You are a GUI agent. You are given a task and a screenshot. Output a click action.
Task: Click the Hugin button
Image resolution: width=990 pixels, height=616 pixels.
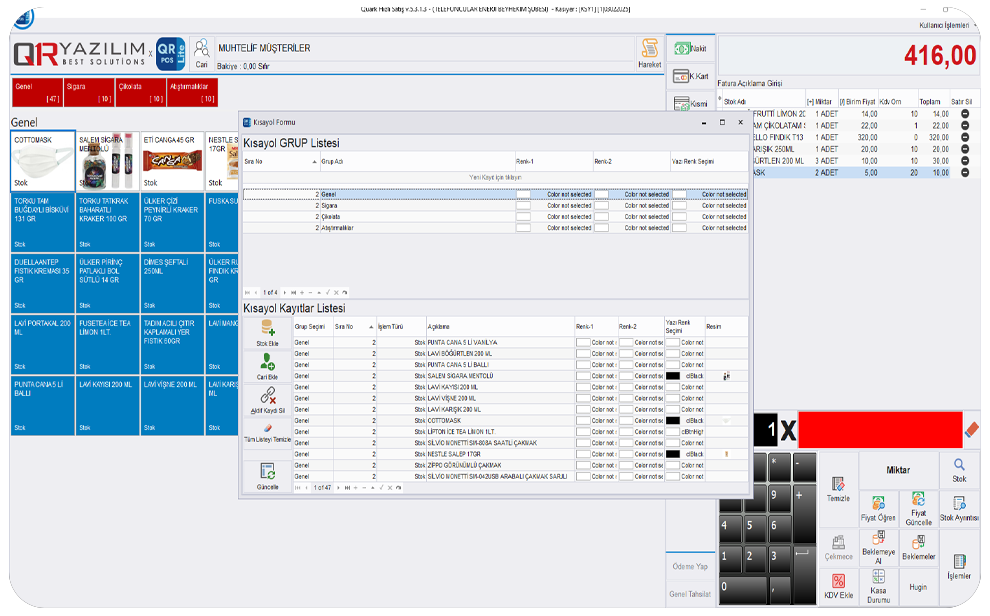tap(918, 587)
